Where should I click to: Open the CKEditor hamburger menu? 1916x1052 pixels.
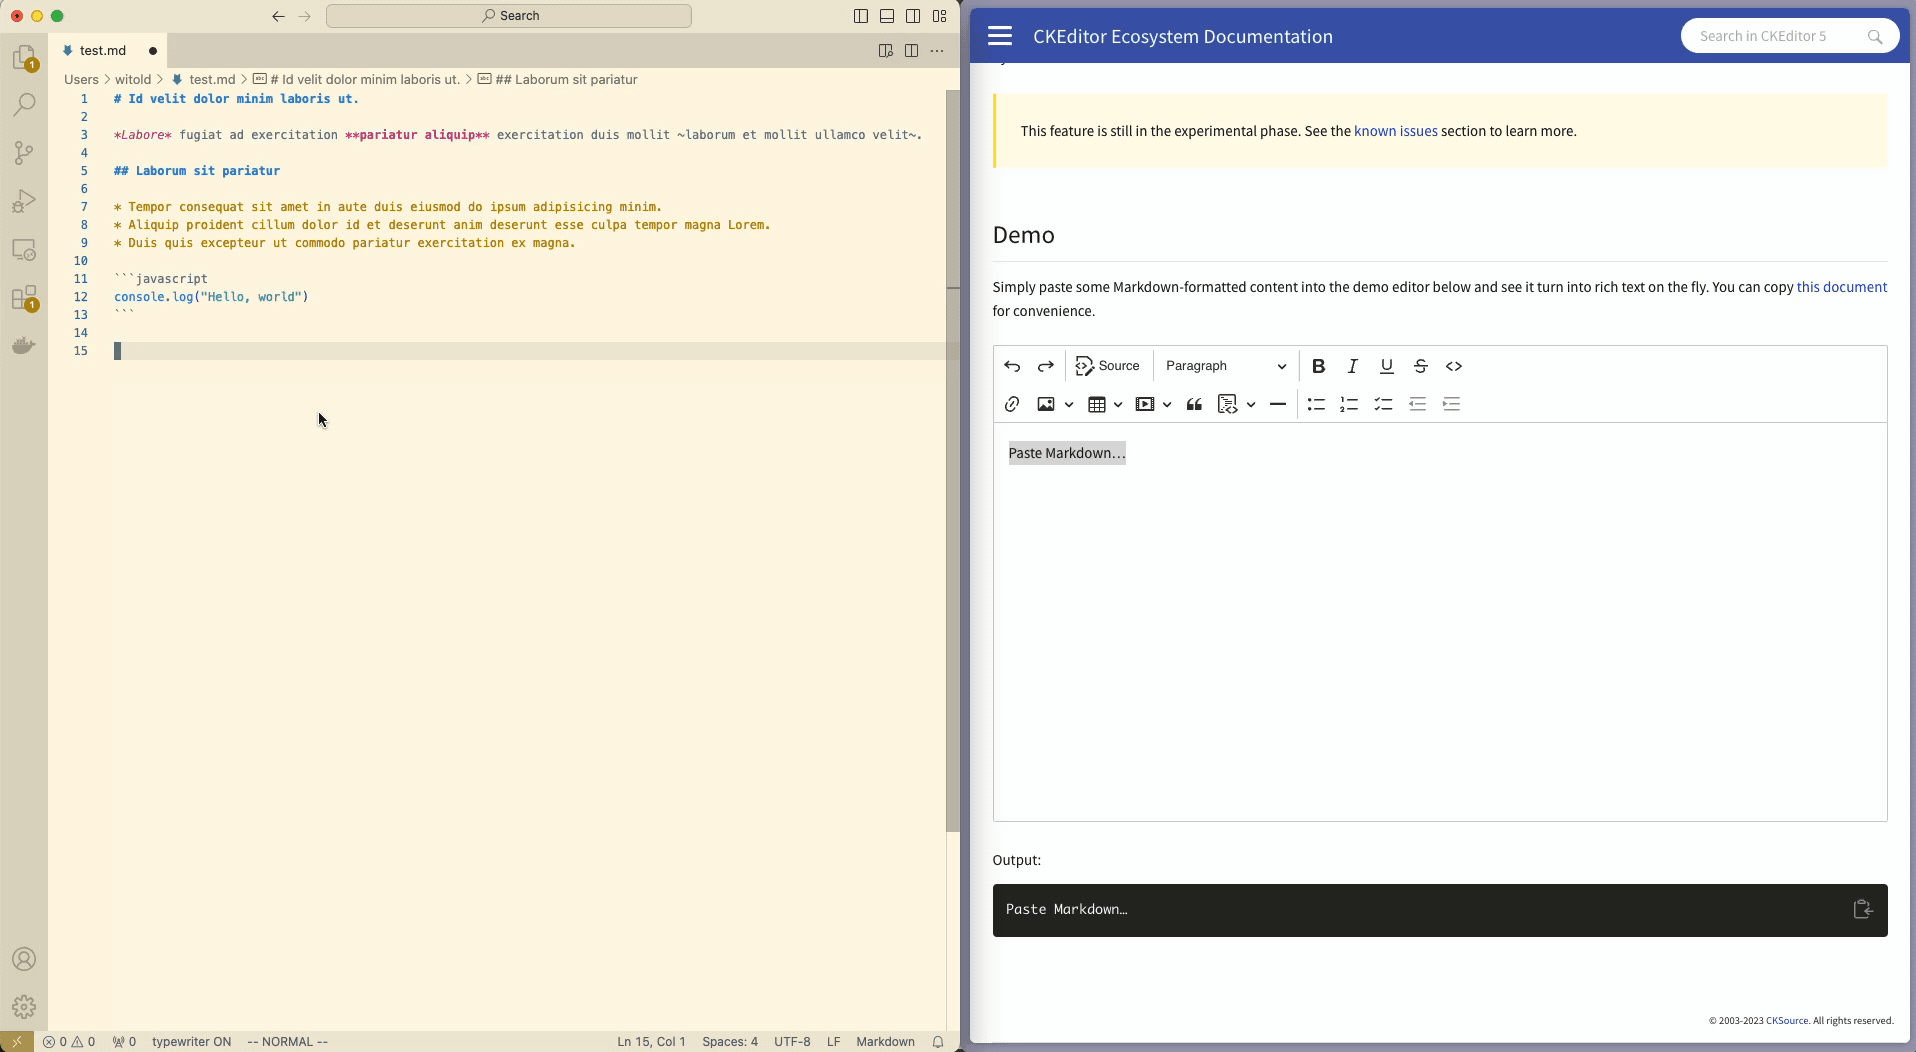(1000, 36)
